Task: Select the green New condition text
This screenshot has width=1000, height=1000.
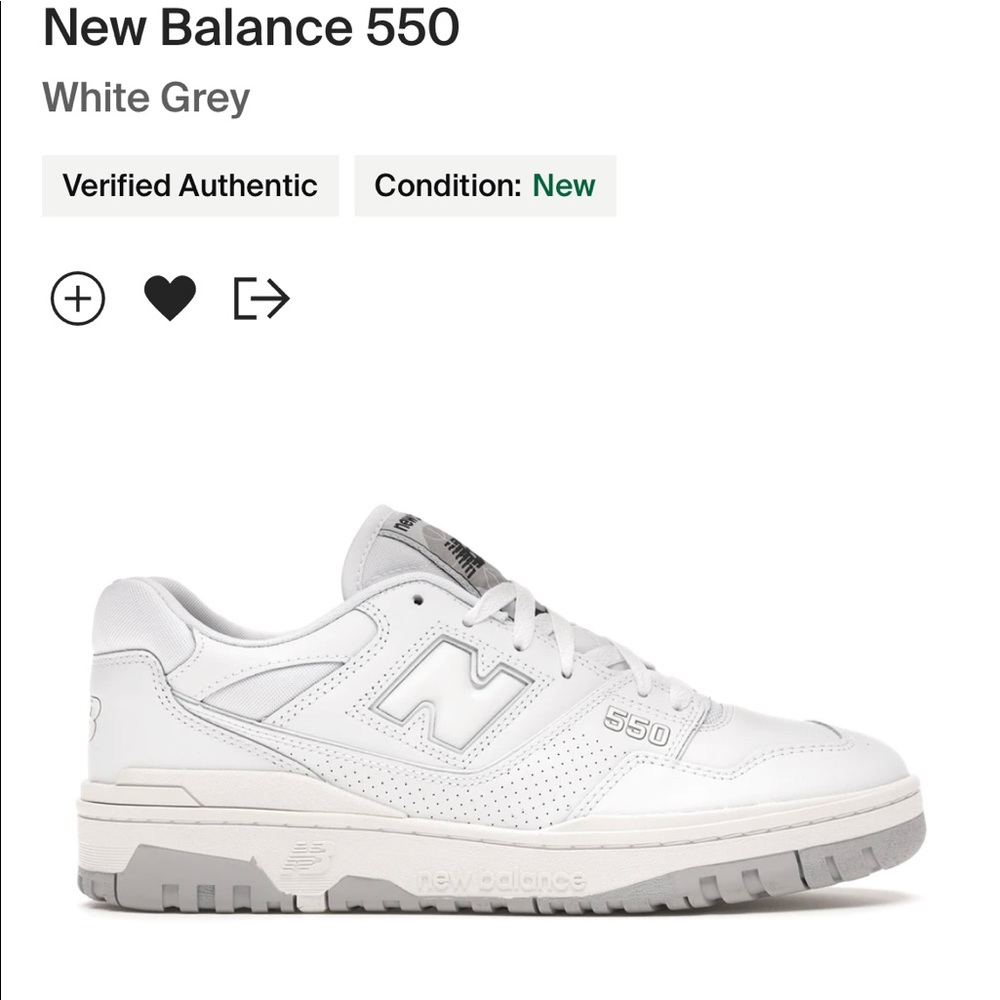Action: pyautogui.click(x=563, y=185)
